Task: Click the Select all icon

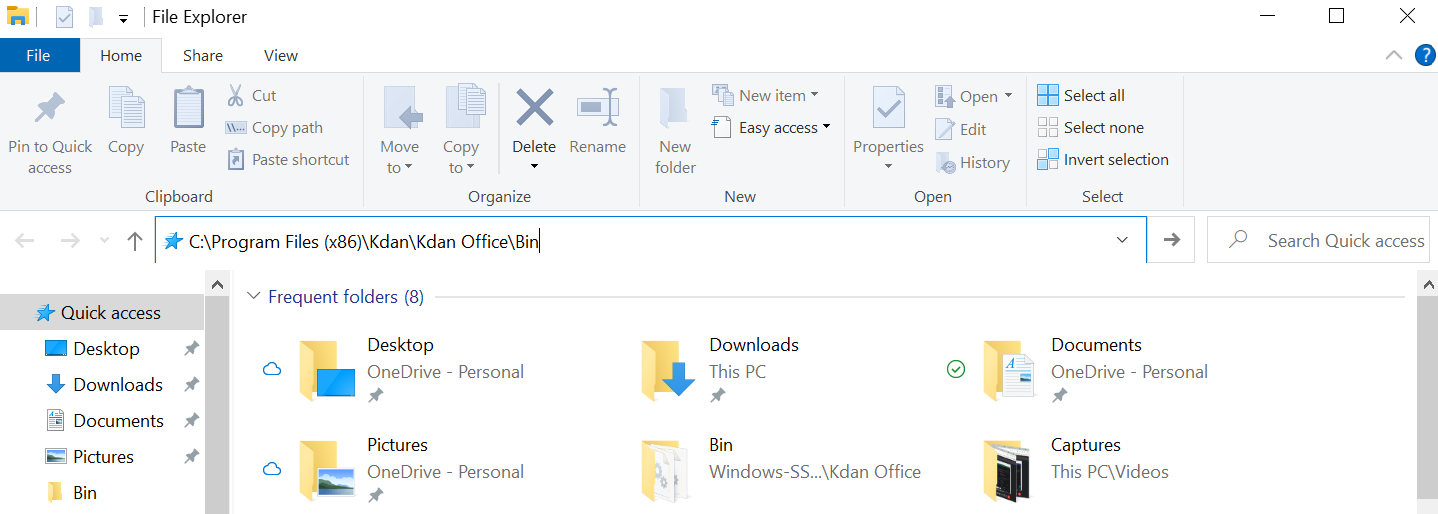Action: point(1047,95)
